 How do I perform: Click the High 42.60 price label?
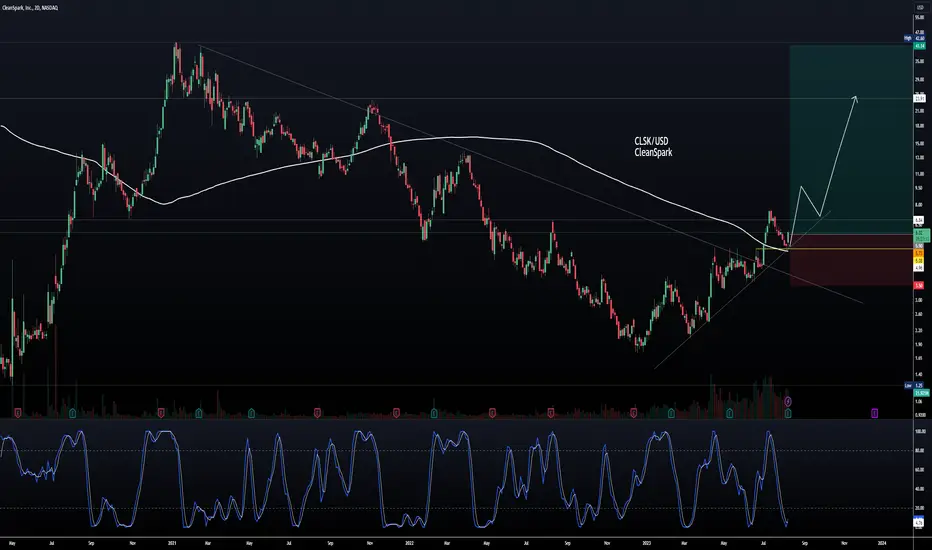[x=915, y=38]
